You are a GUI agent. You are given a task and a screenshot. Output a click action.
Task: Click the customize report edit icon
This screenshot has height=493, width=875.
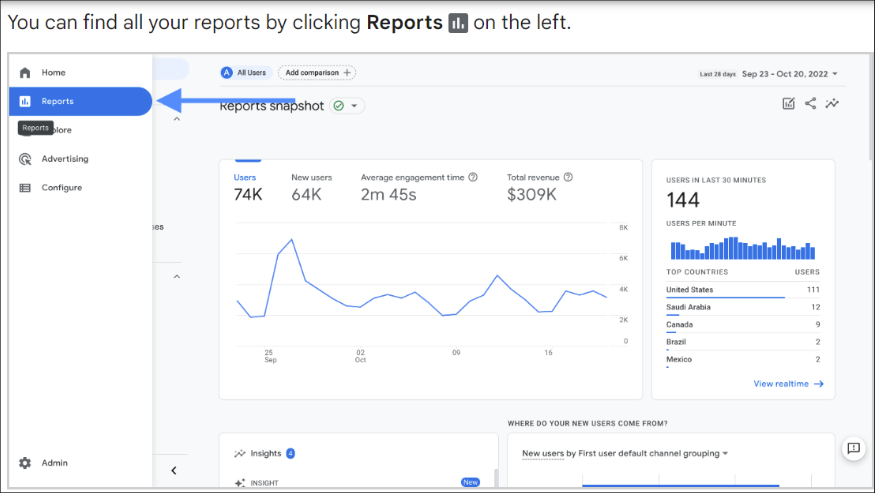tap(789, 103)
